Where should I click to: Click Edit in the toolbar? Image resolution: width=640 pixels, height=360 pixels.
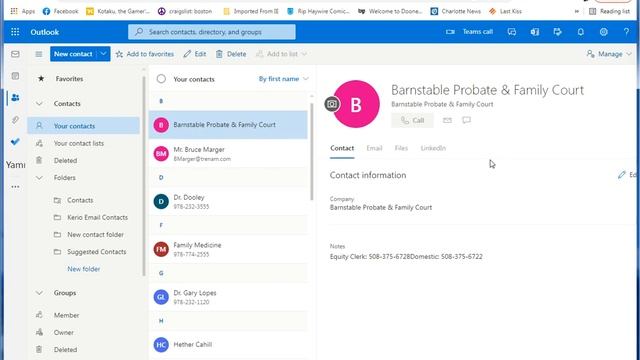tap(195, 54)
